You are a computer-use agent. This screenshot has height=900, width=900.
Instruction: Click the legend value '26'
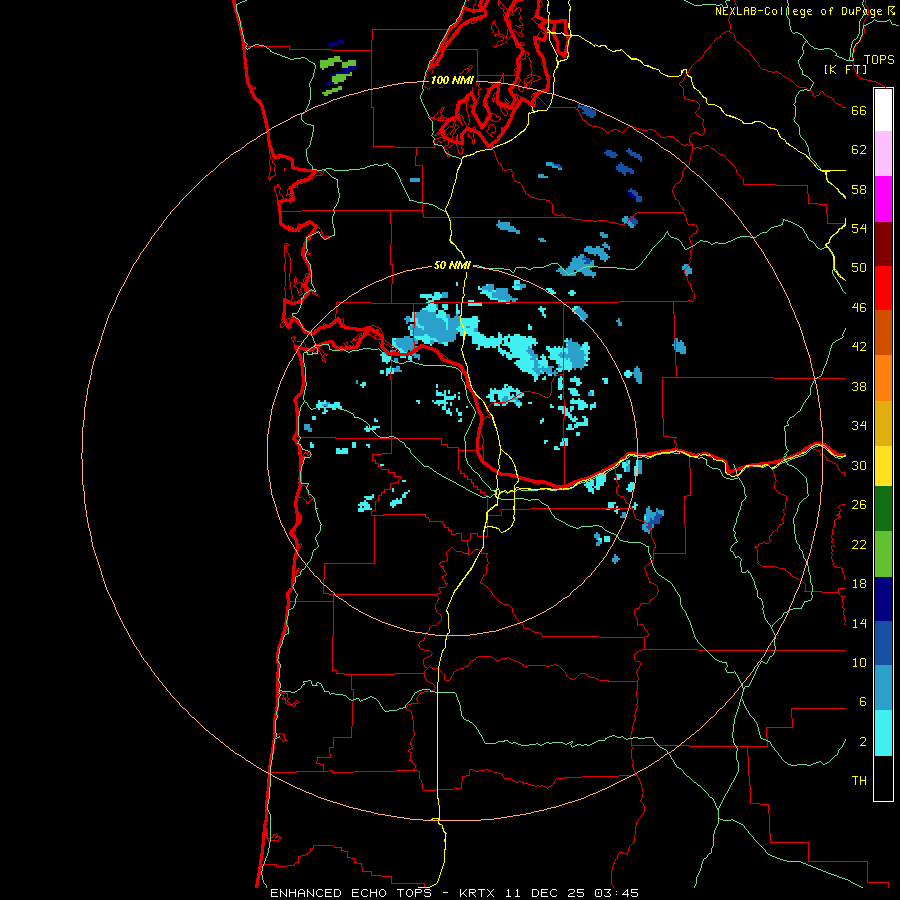click(859, 505)
